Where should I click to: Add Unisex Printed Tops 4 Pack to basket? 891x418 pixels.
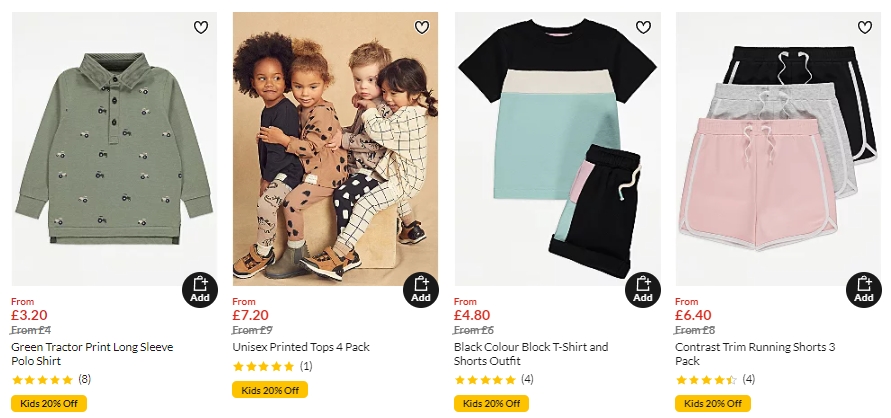pos(421,289)
